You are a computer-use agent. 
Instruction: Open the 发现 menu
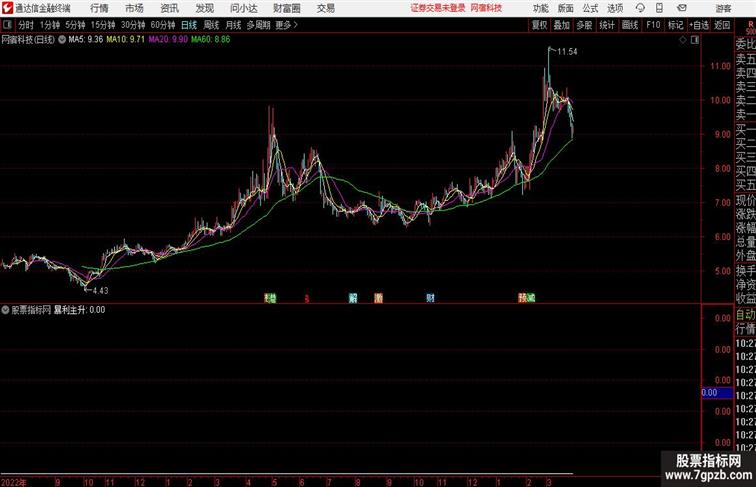pos(204,8)
